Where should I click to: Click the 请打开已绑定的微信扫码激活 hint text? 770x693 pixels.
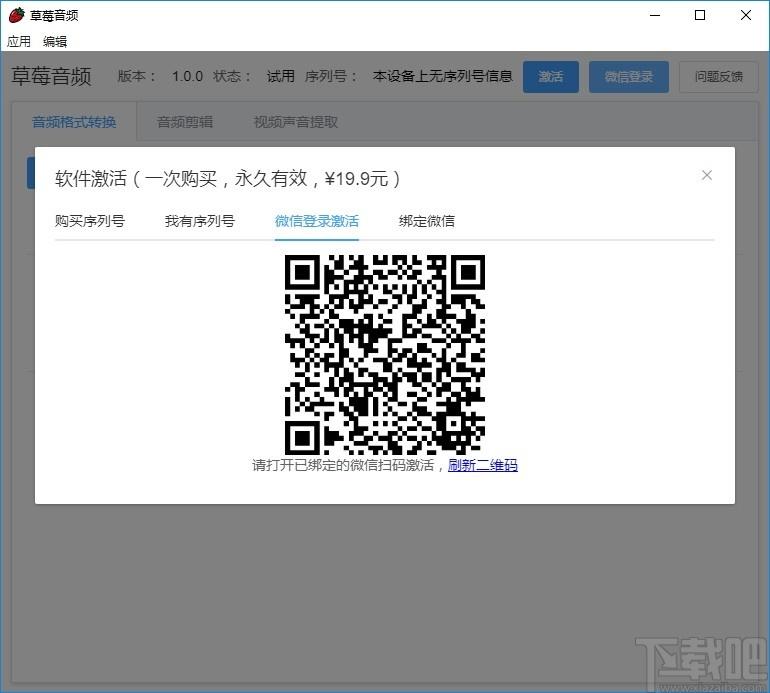point(343,465)
